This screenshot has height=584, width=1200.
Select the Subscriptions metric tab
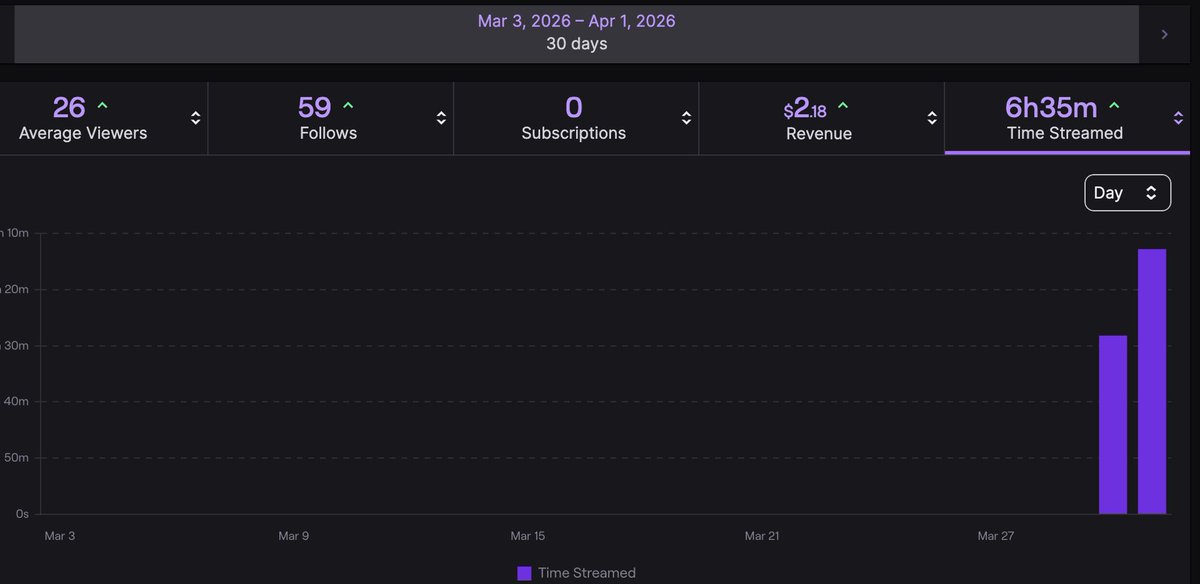click(575, 118)
